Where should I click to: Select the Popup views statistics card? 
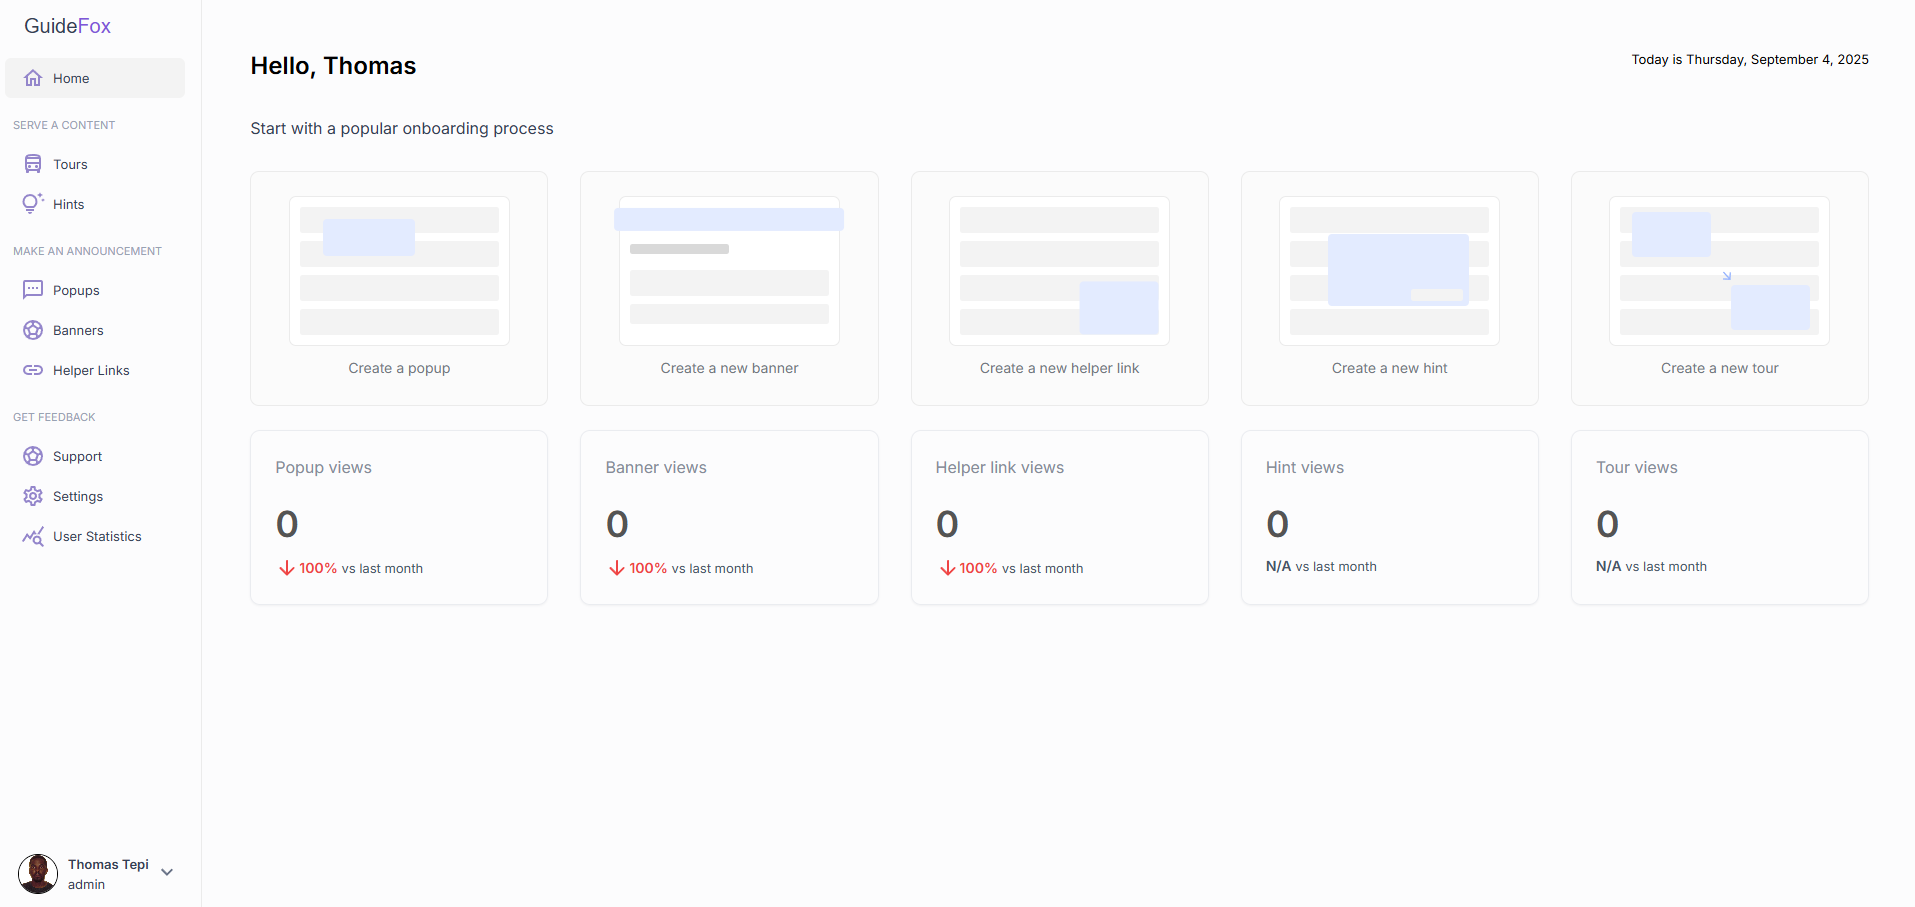[x=398, y=517]
